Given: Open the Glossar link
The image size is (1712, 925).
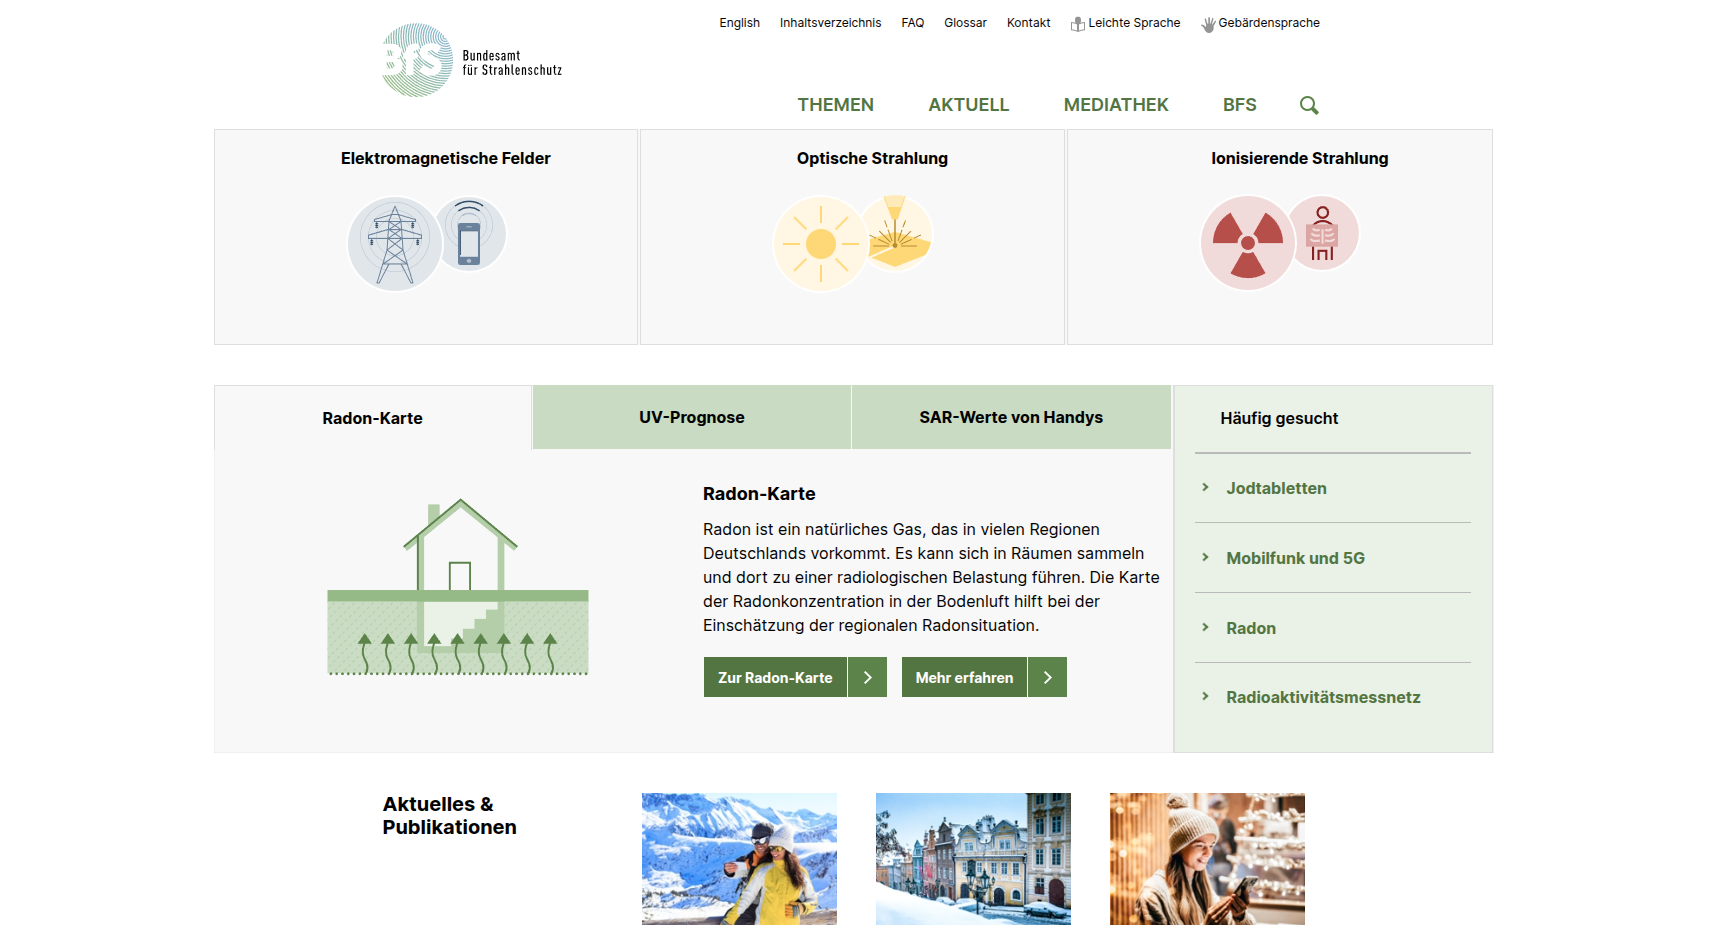Looking at the screenshot, I should click(965, 23).
